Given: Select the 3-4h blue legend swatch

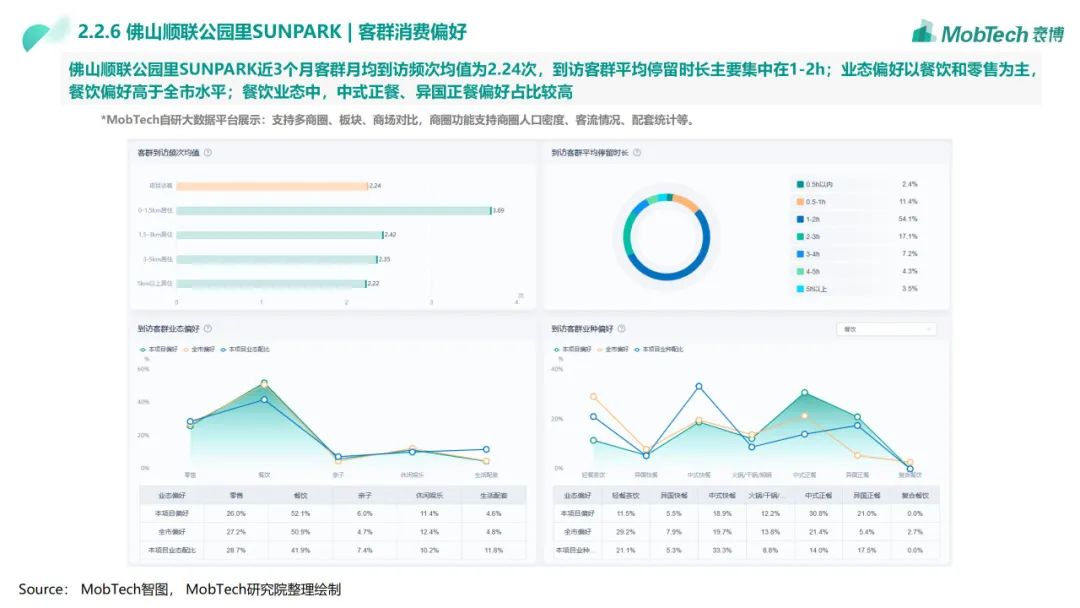Looking at the screenshot, I should click(x=800, y=254).
